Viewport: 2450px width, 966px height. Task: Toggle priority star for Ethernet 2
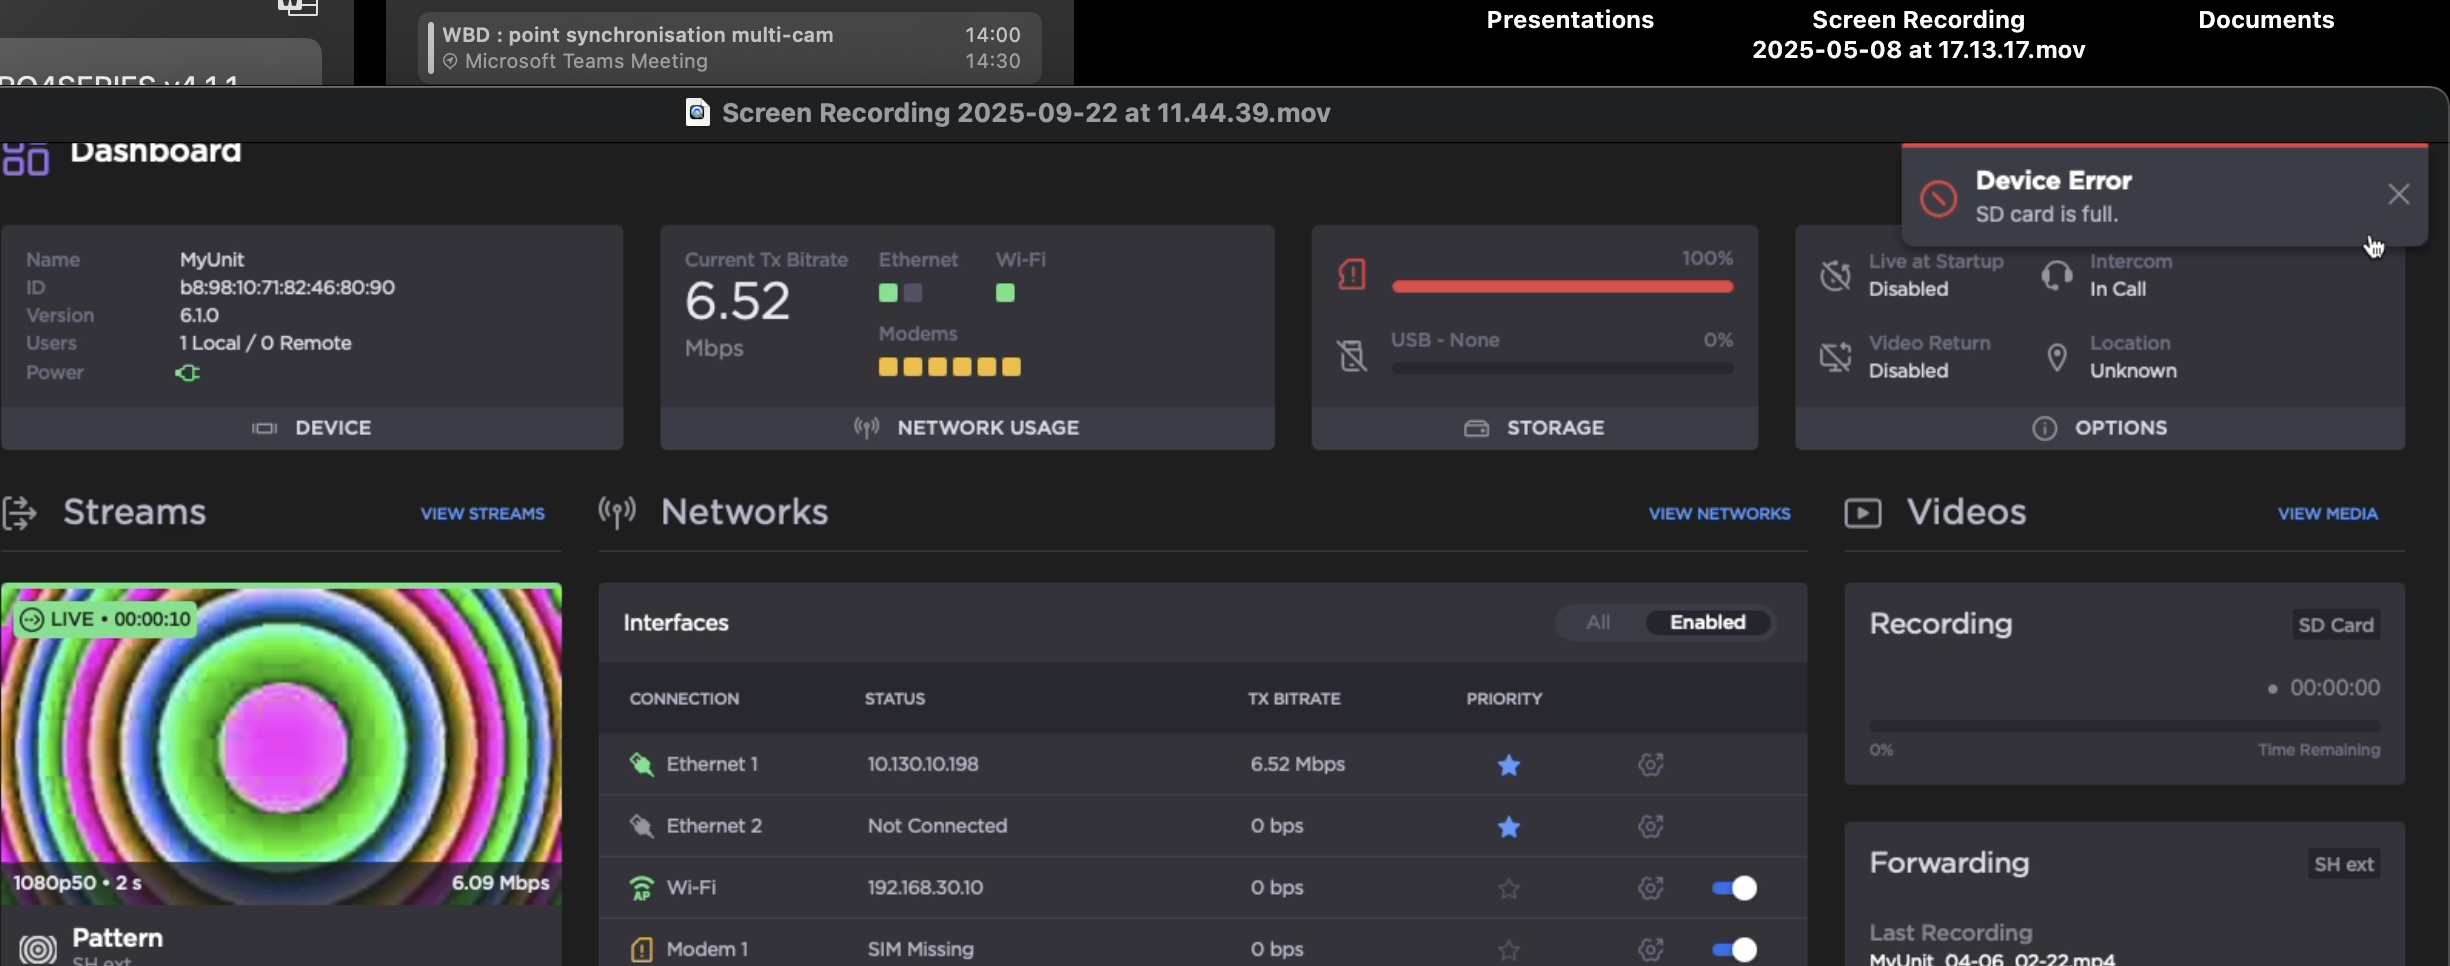tap(1509, 827)
